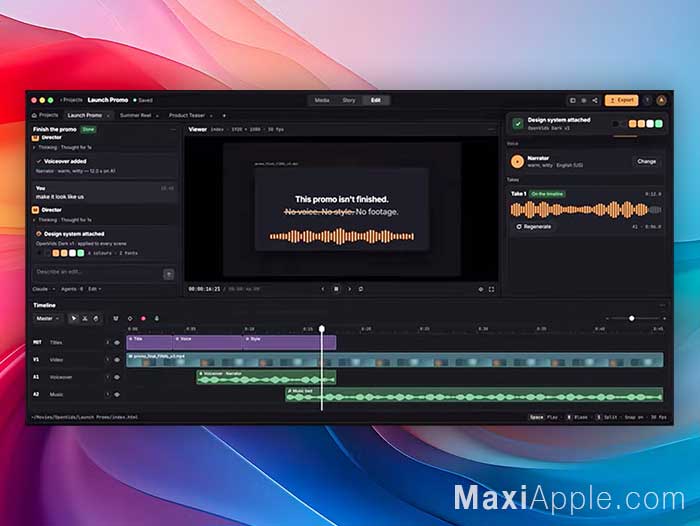Adjust the timeline zoom slider handle
Image resolution: width=700 pixels, height=526 pixels.
point(632,318)
